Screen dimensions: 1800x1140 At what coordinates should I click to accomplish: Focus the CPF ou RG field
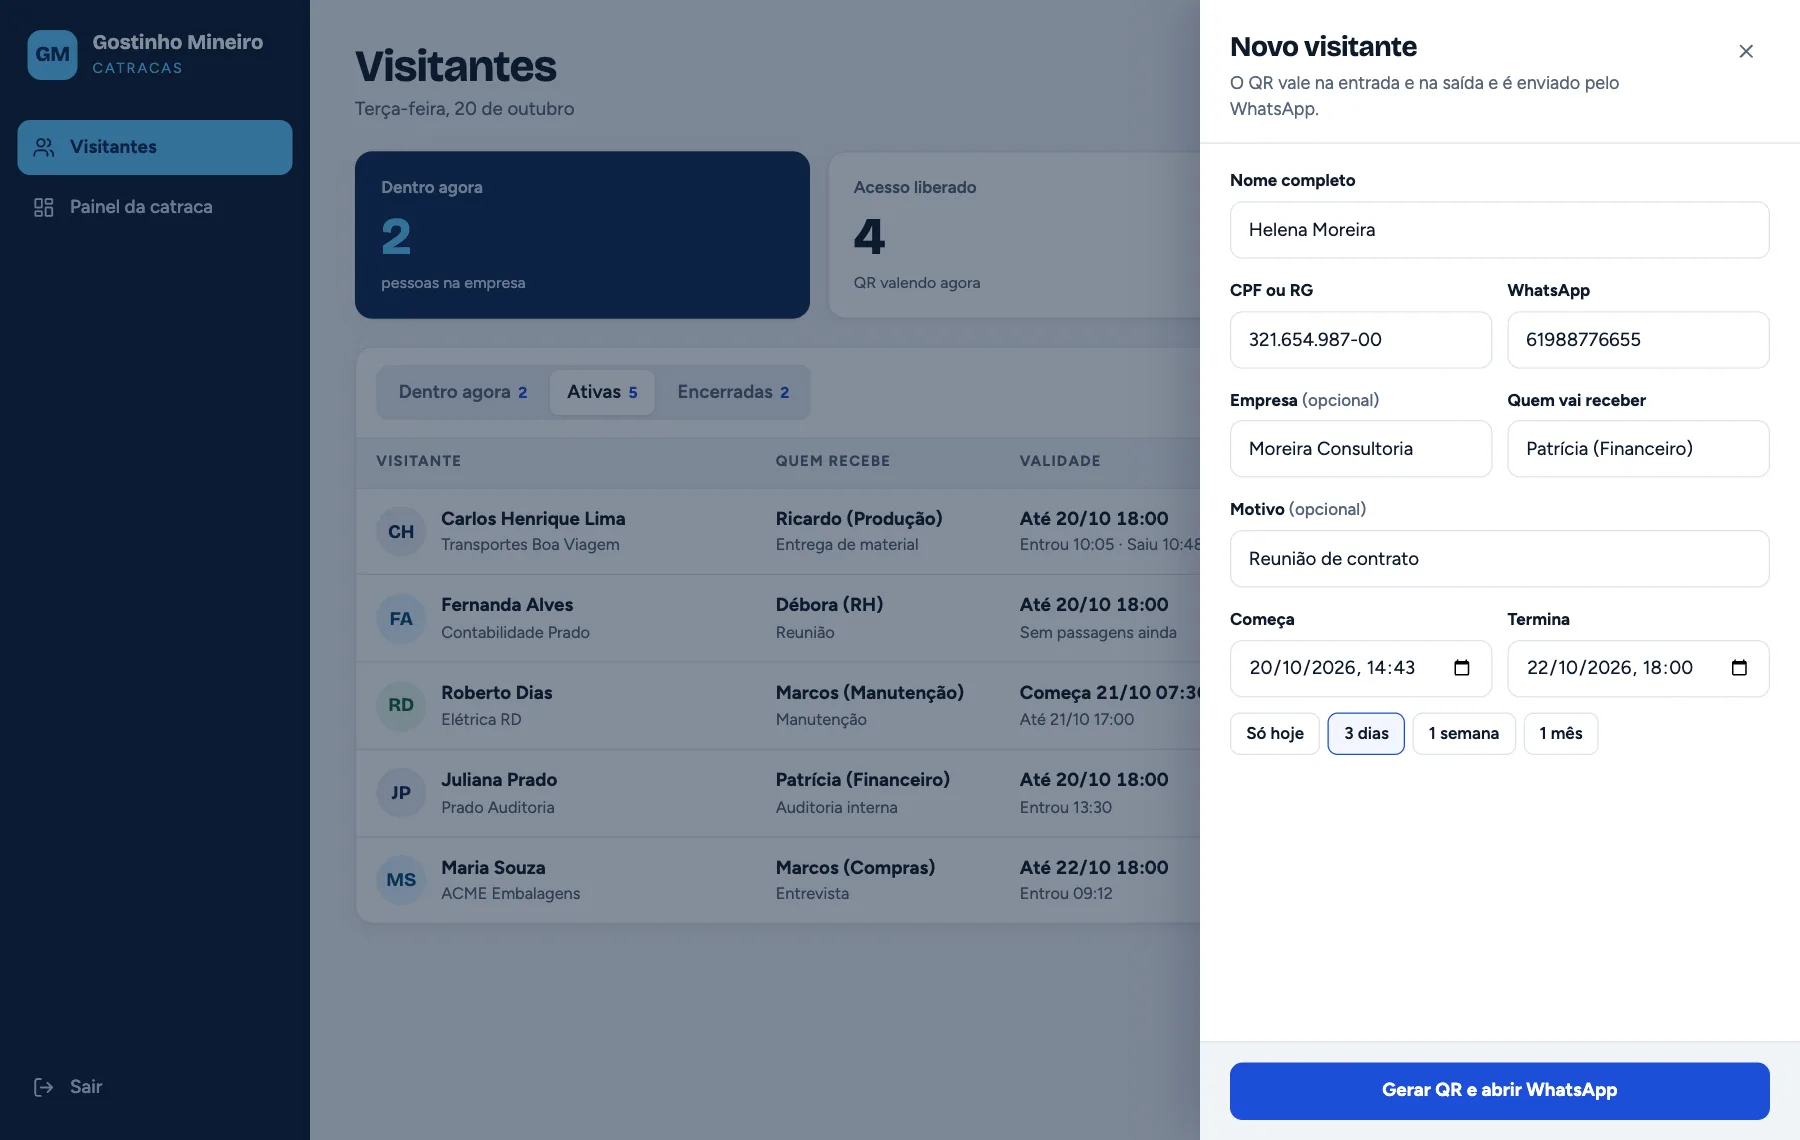tap(1360, 340)
